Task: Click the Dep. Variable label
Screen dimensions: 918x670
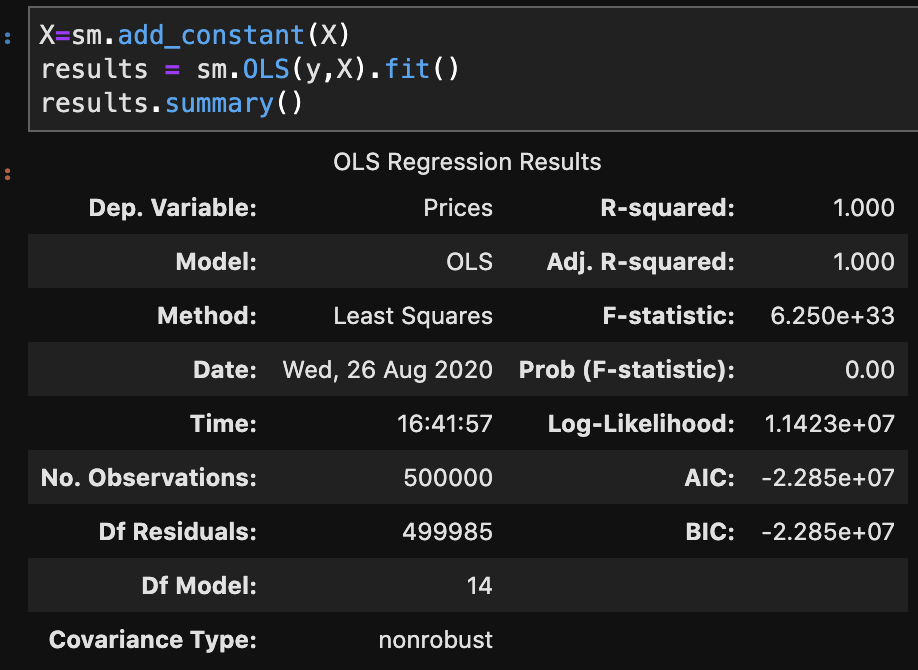Action: [173, 208]
